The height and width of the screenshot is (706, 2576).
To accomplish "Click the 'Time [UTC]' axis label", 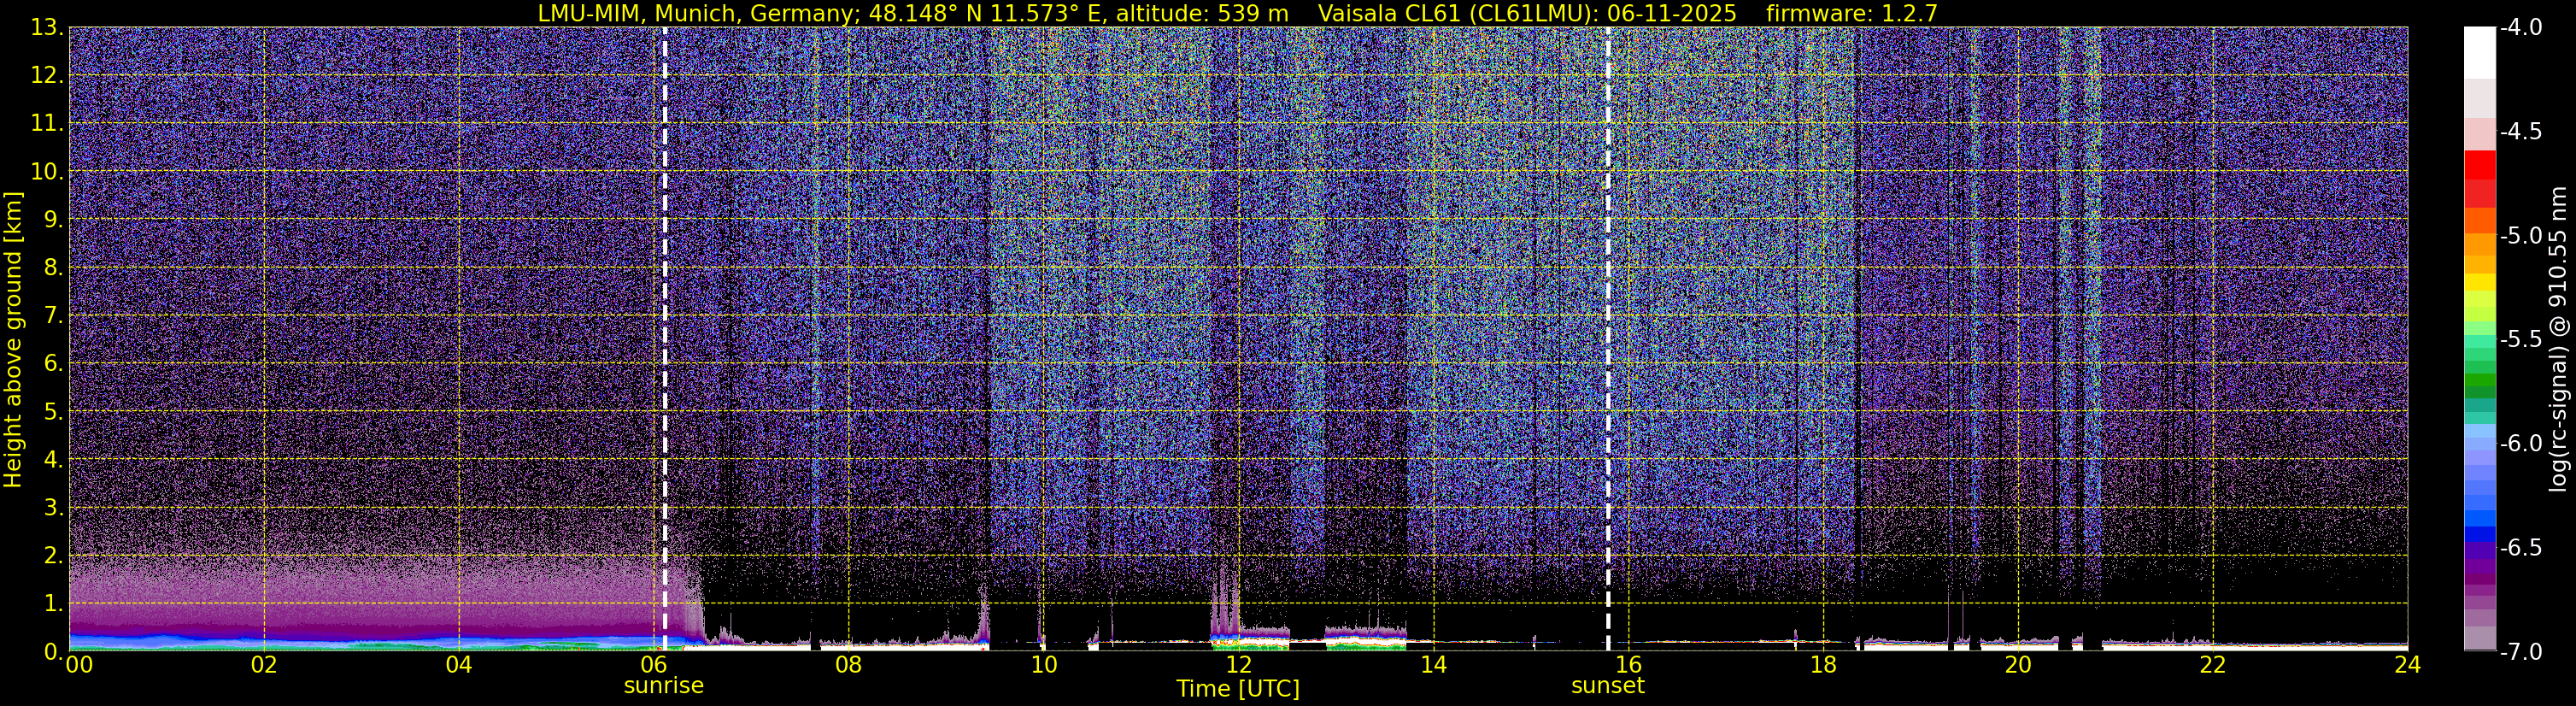I will [x=1238, y=688].
